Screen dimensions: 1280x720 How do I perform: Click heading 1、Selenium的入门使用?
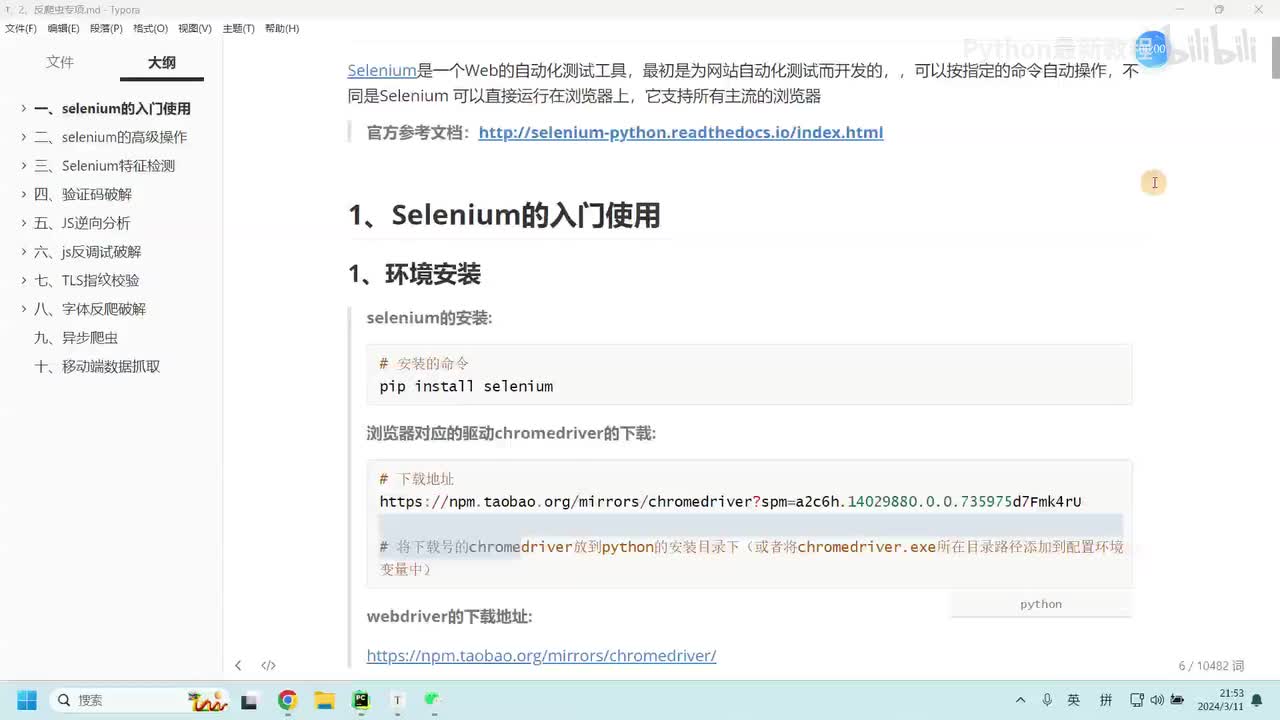504,215
